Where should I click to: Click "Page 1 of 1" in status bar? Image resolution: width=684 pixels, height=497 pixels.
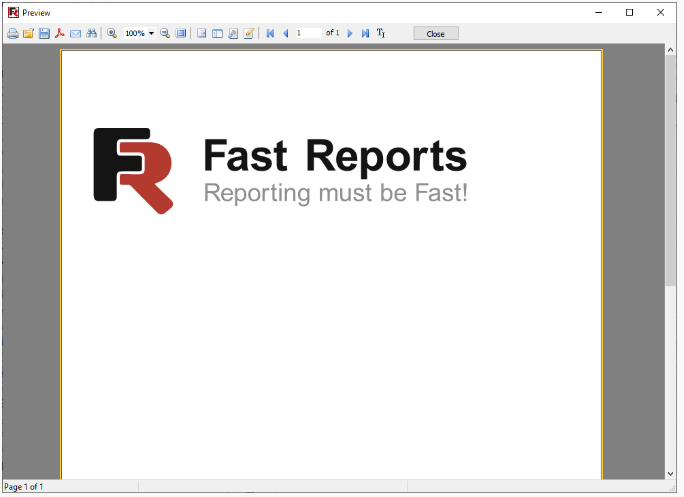[24, 487]
